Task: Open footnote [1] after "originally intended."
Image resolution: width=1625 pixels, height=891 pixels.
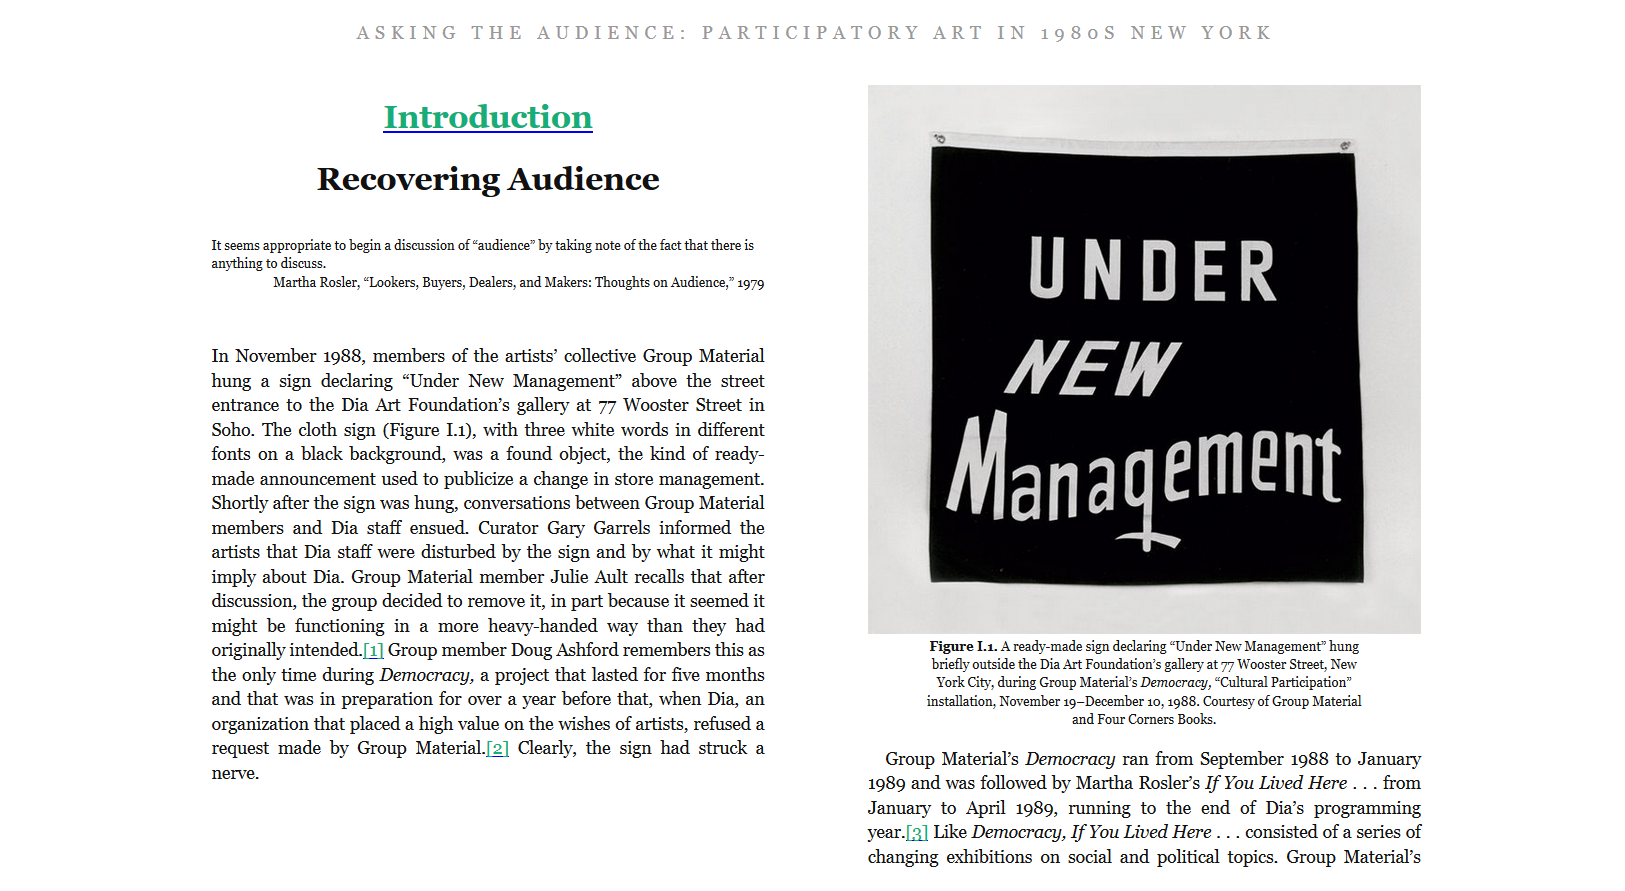Action: click(373, 651)
